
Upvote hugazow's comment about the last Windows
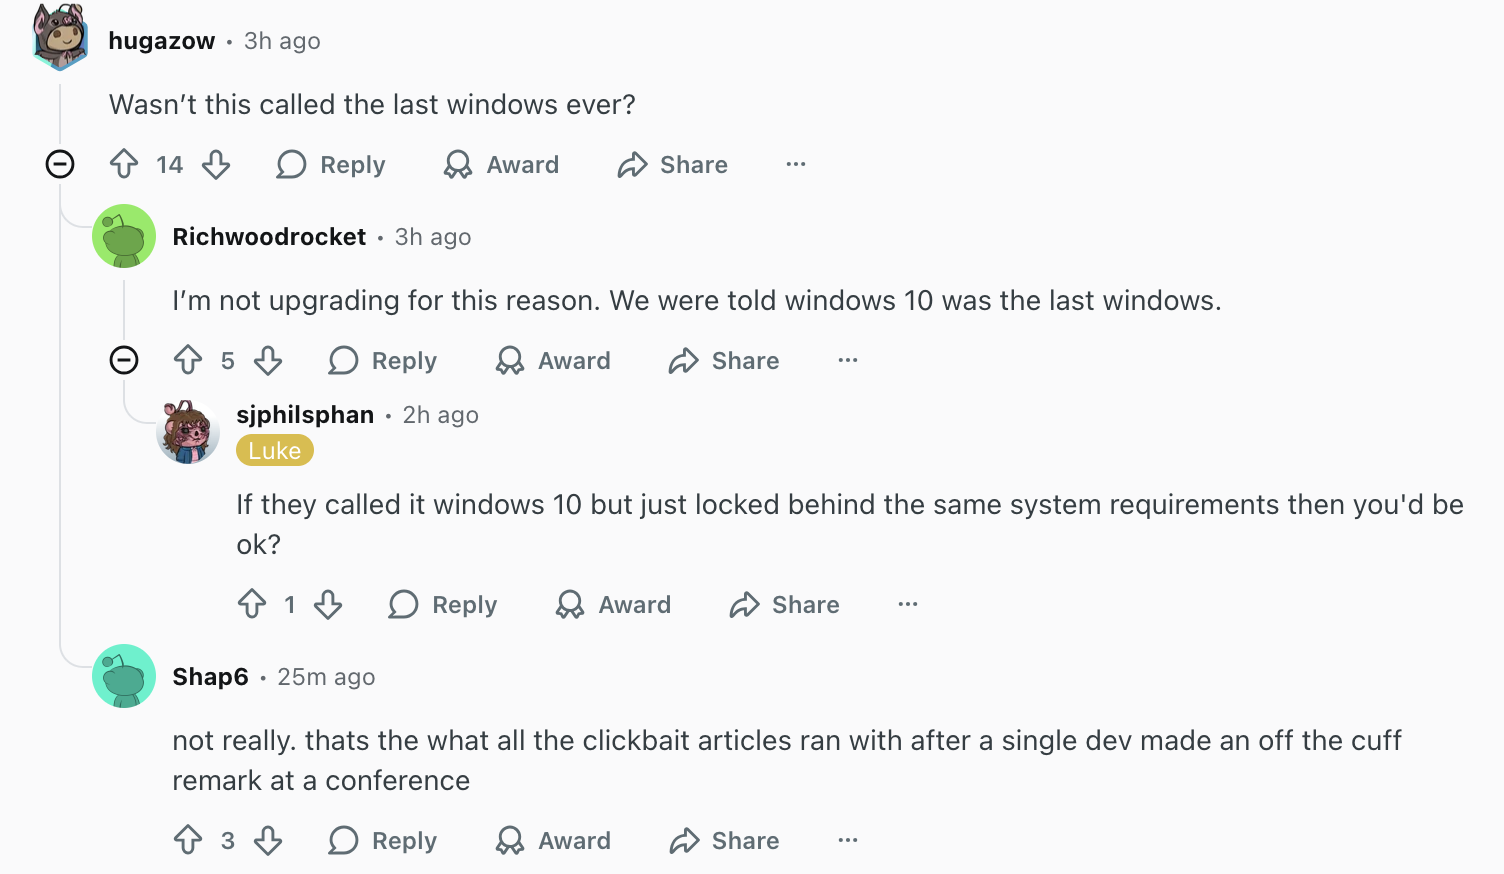(x=124, y=164)
